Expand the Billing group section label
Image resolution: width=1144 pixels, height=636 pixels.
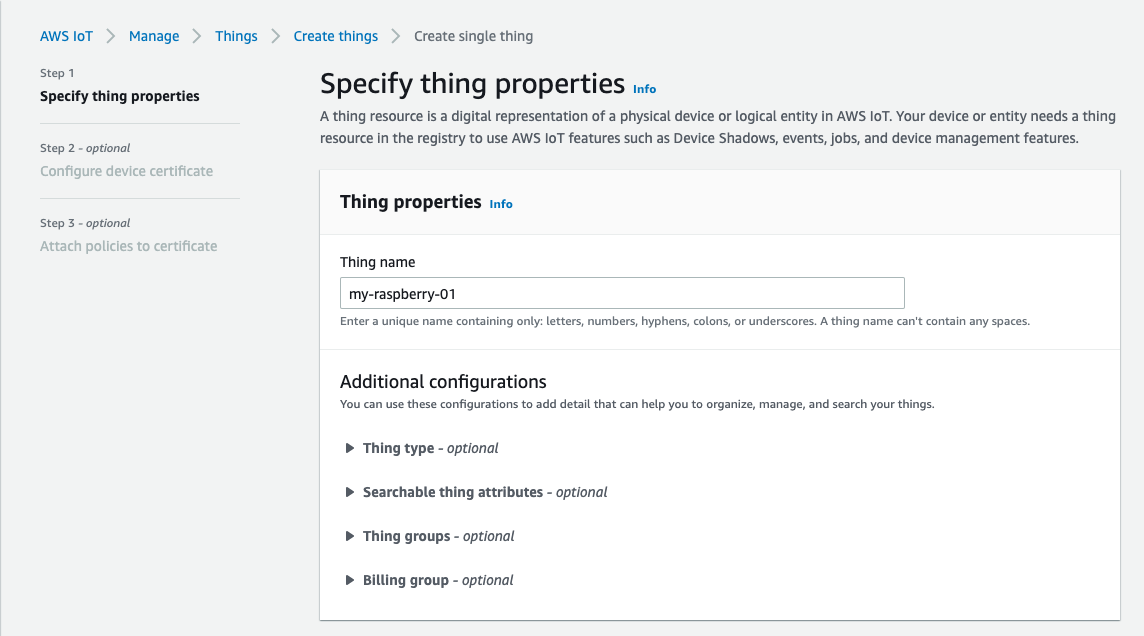coord(438,580)
